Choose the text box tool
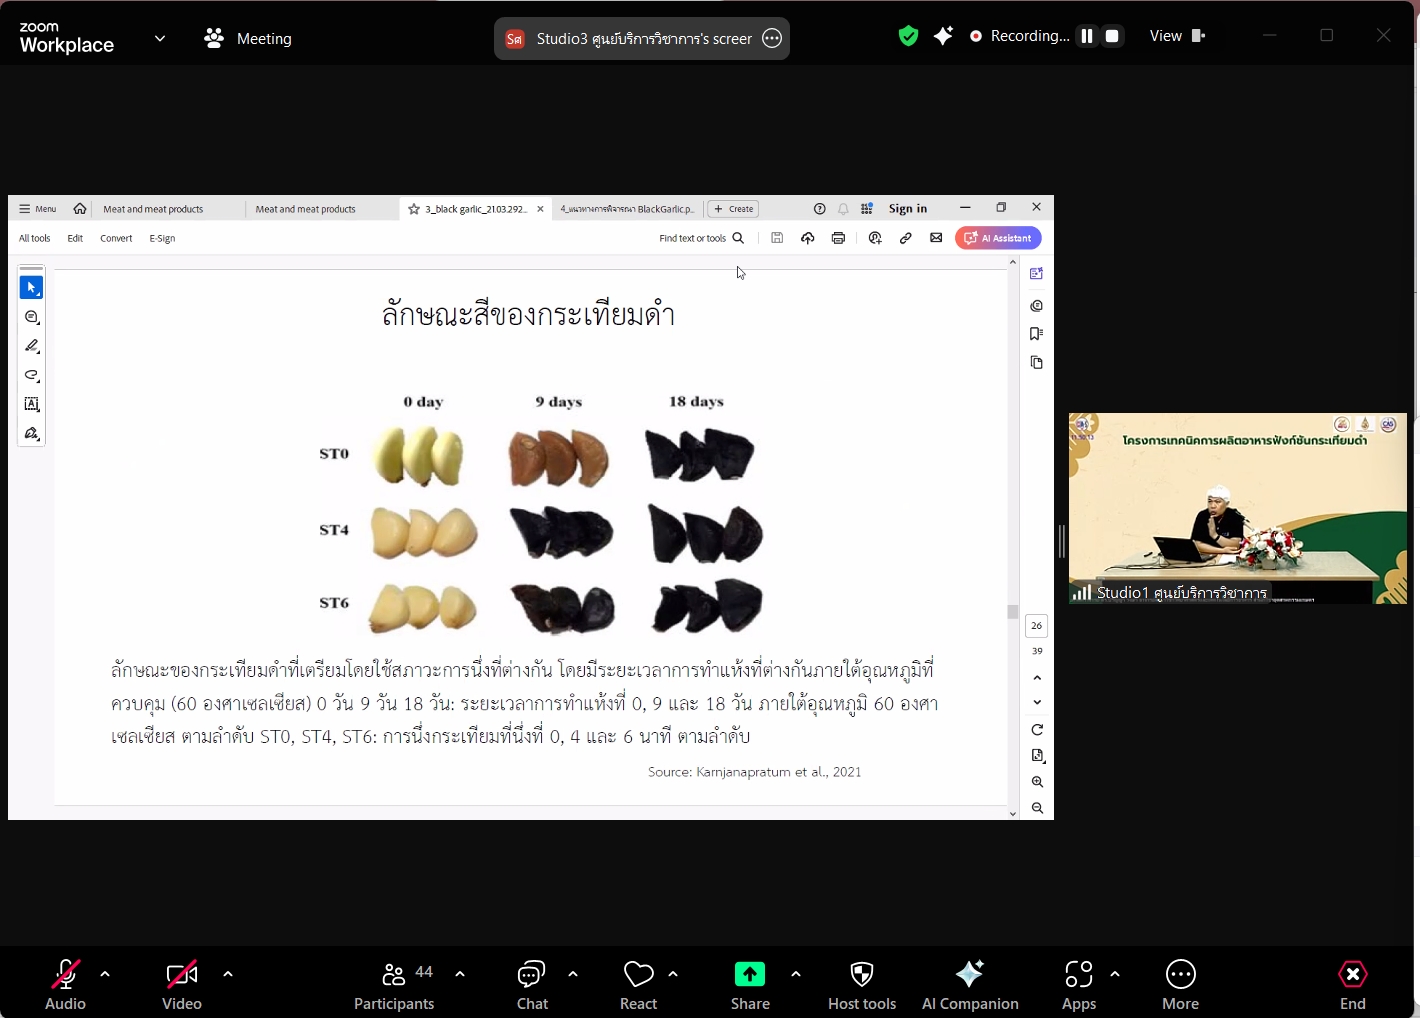Viewport: 1420px width, 1018px height. [x=31, y=404]
